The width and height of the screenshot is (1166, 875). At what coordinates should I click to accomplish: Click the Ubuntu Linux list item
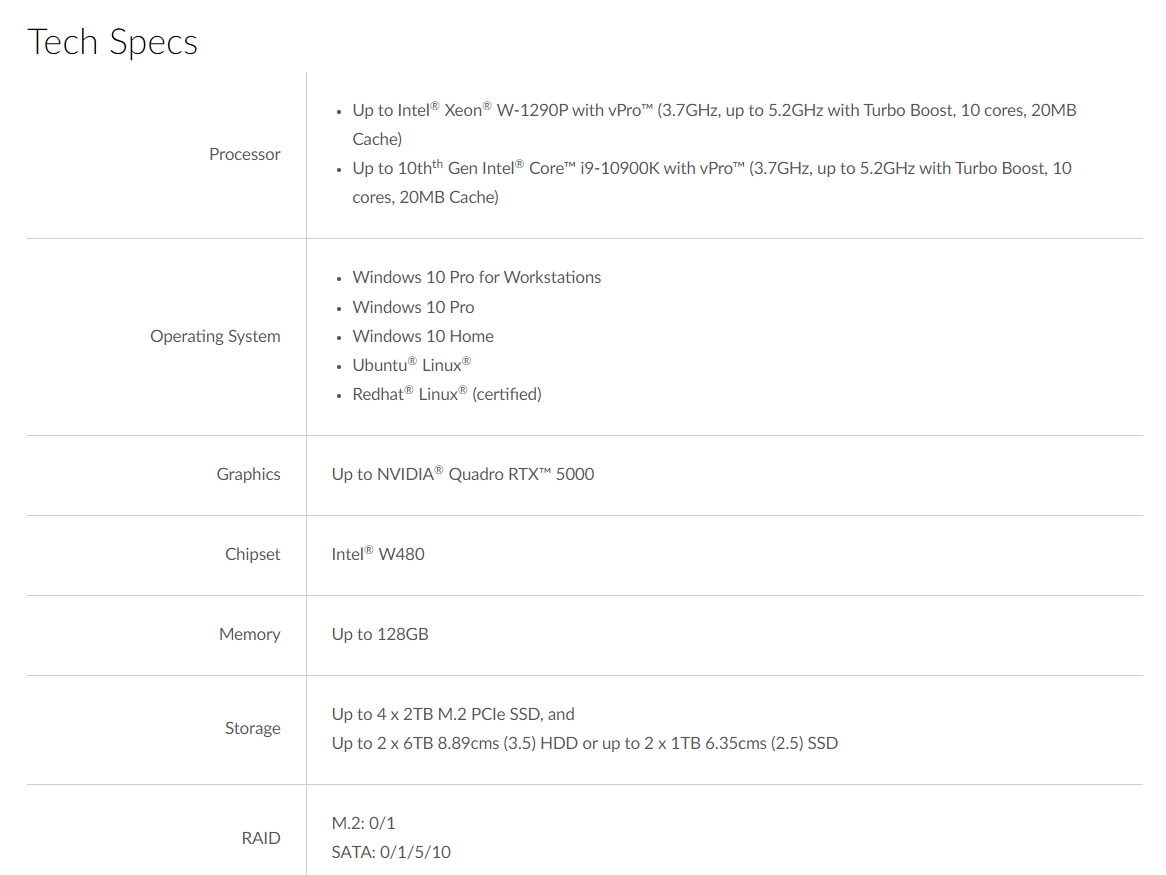412,365
